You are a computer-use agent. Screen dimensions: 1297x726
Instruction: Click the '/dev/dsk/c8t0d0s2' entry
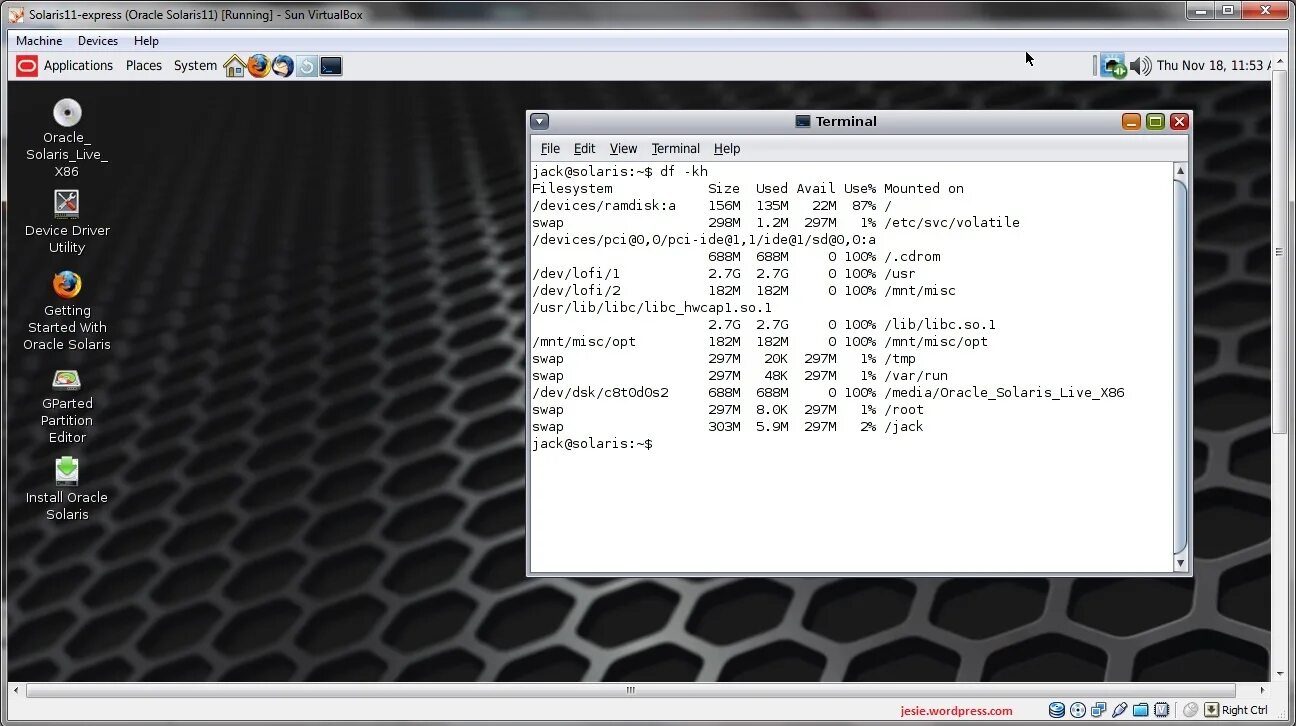[600, 393]
